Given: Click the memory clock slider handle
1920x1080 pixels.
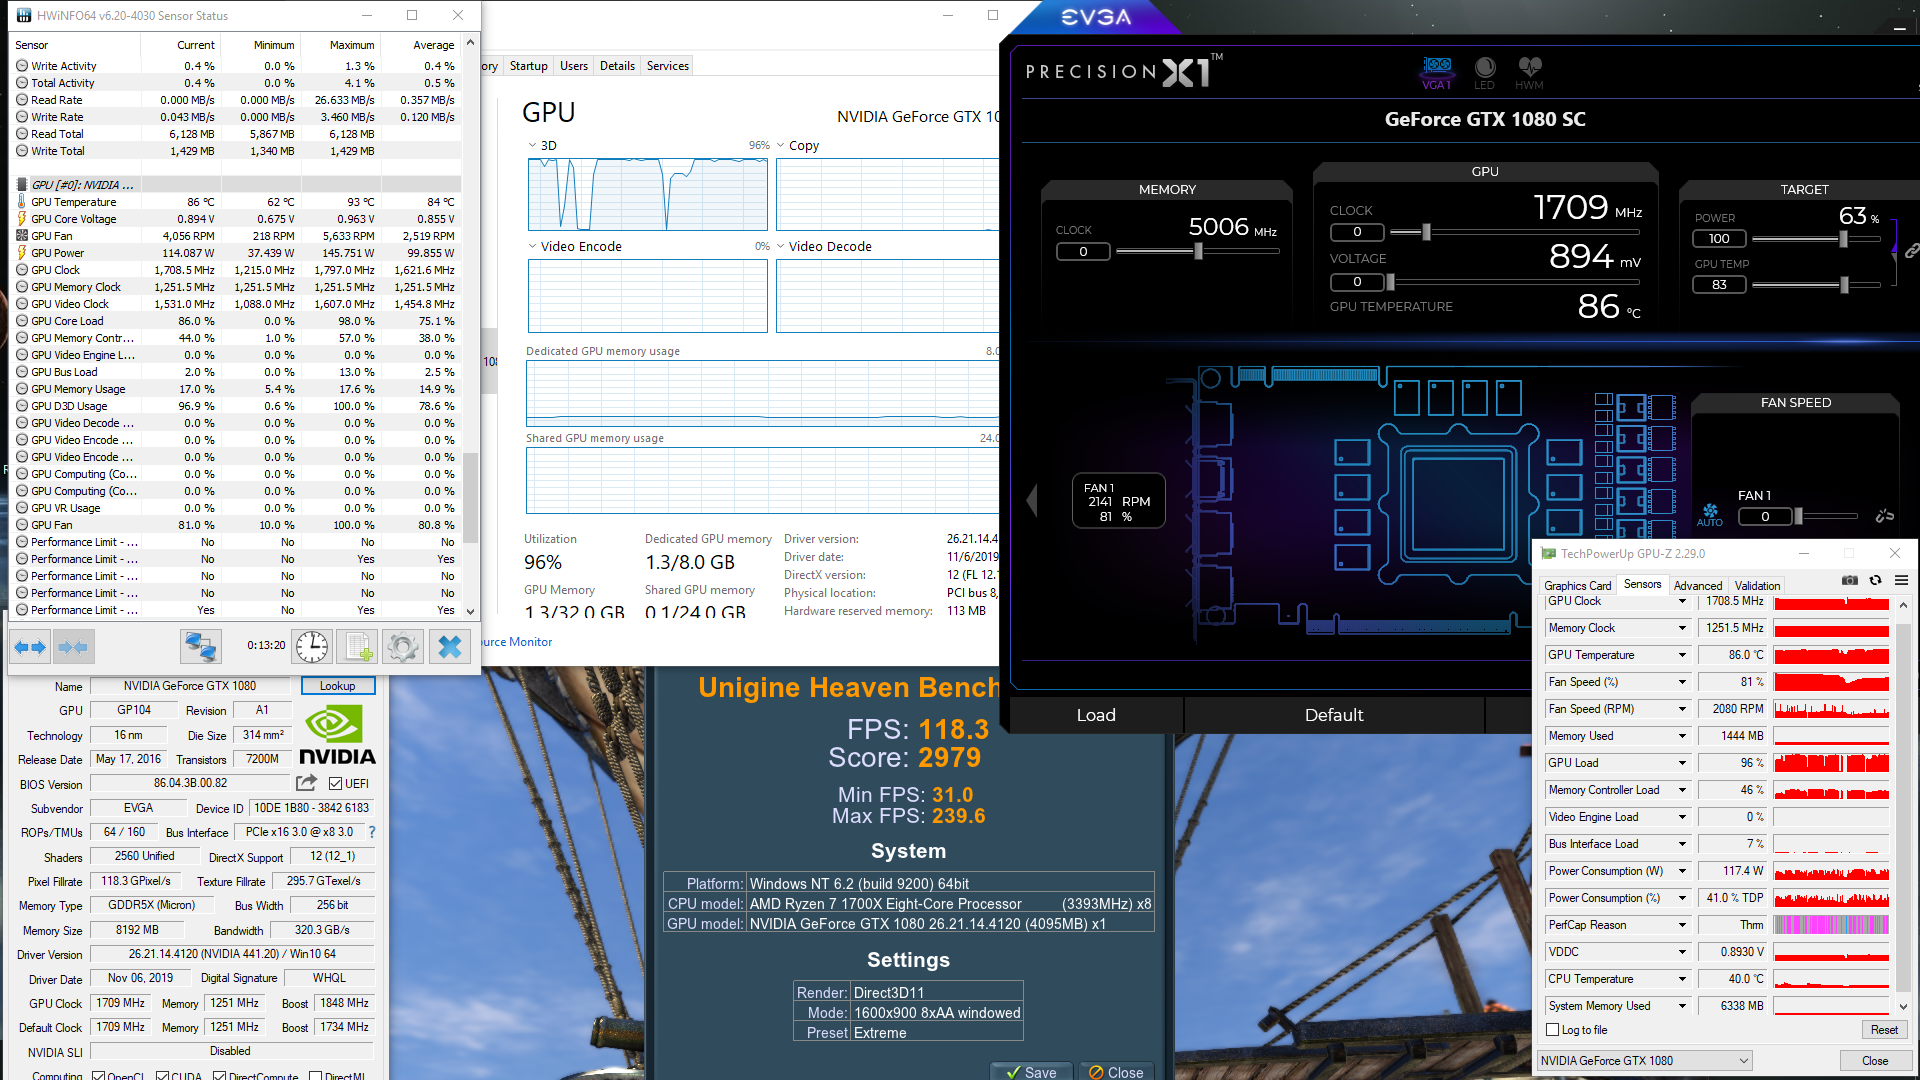Looking at the screenshot, I should click(x=1198, y=251).
